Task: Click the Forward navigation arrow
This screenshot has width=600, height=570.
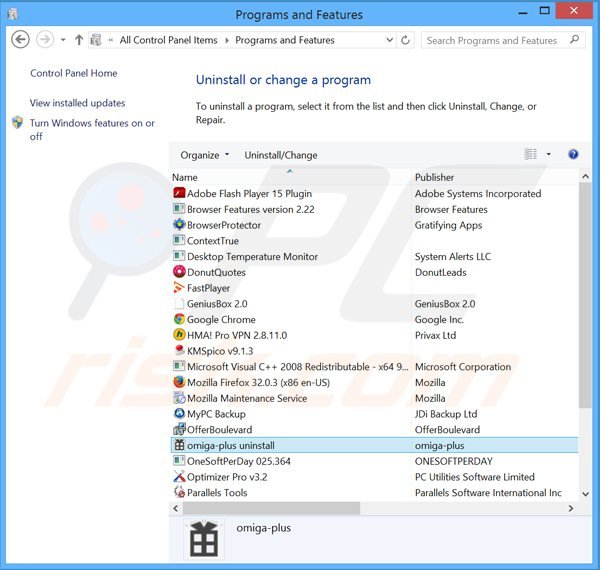Action: pyautogui.click(x=45, y=40)
